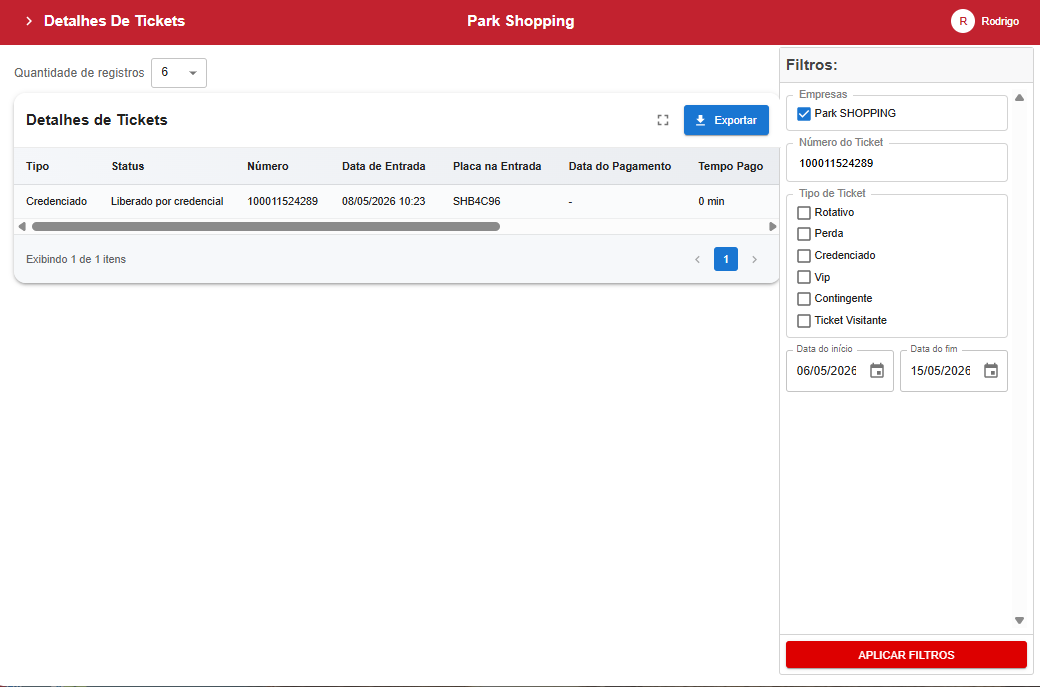Screen dimensions: 1040x687
Task: Sort by the Status column header
Action: click(x=127, y=166)
